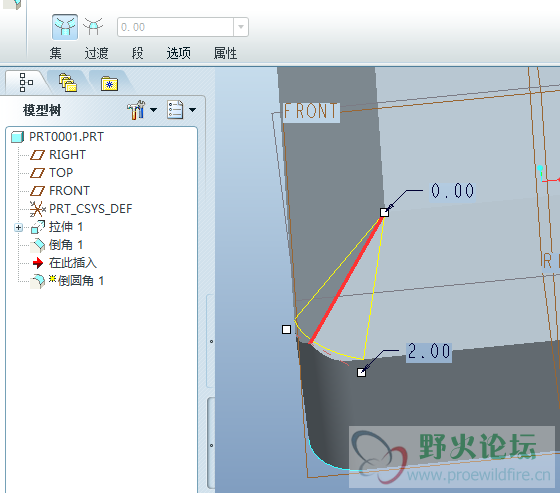This screenshot has height=493, width=560.
Task: Click the left edge drag handle square
Action: [286, 329]
